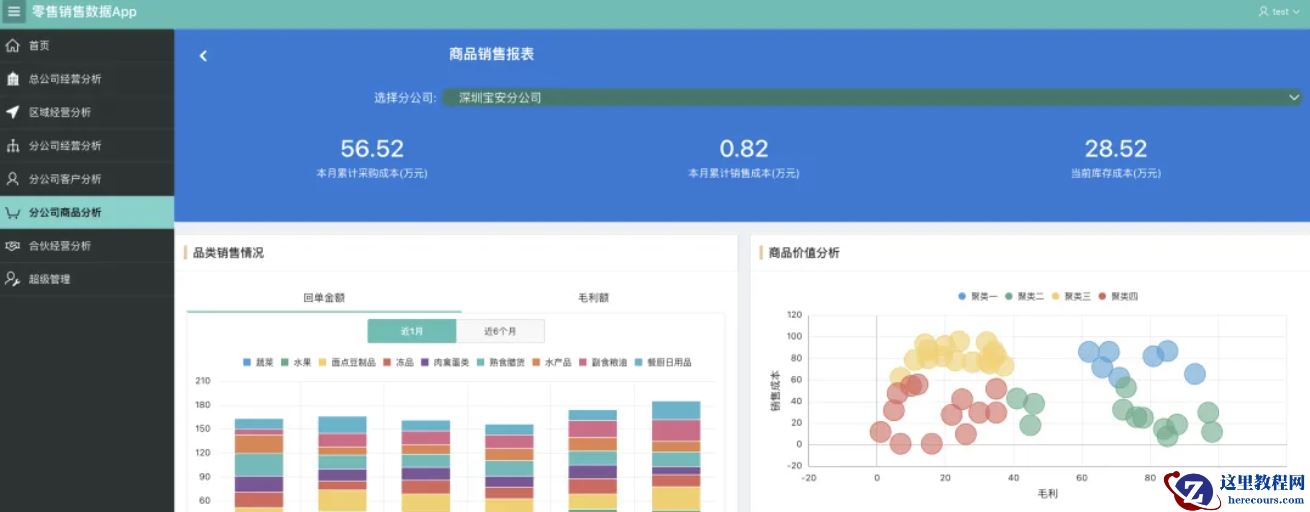Toggle 副食粮油 series in the legend
Screen dimensions: 1310x512
(x=603, y=362)
